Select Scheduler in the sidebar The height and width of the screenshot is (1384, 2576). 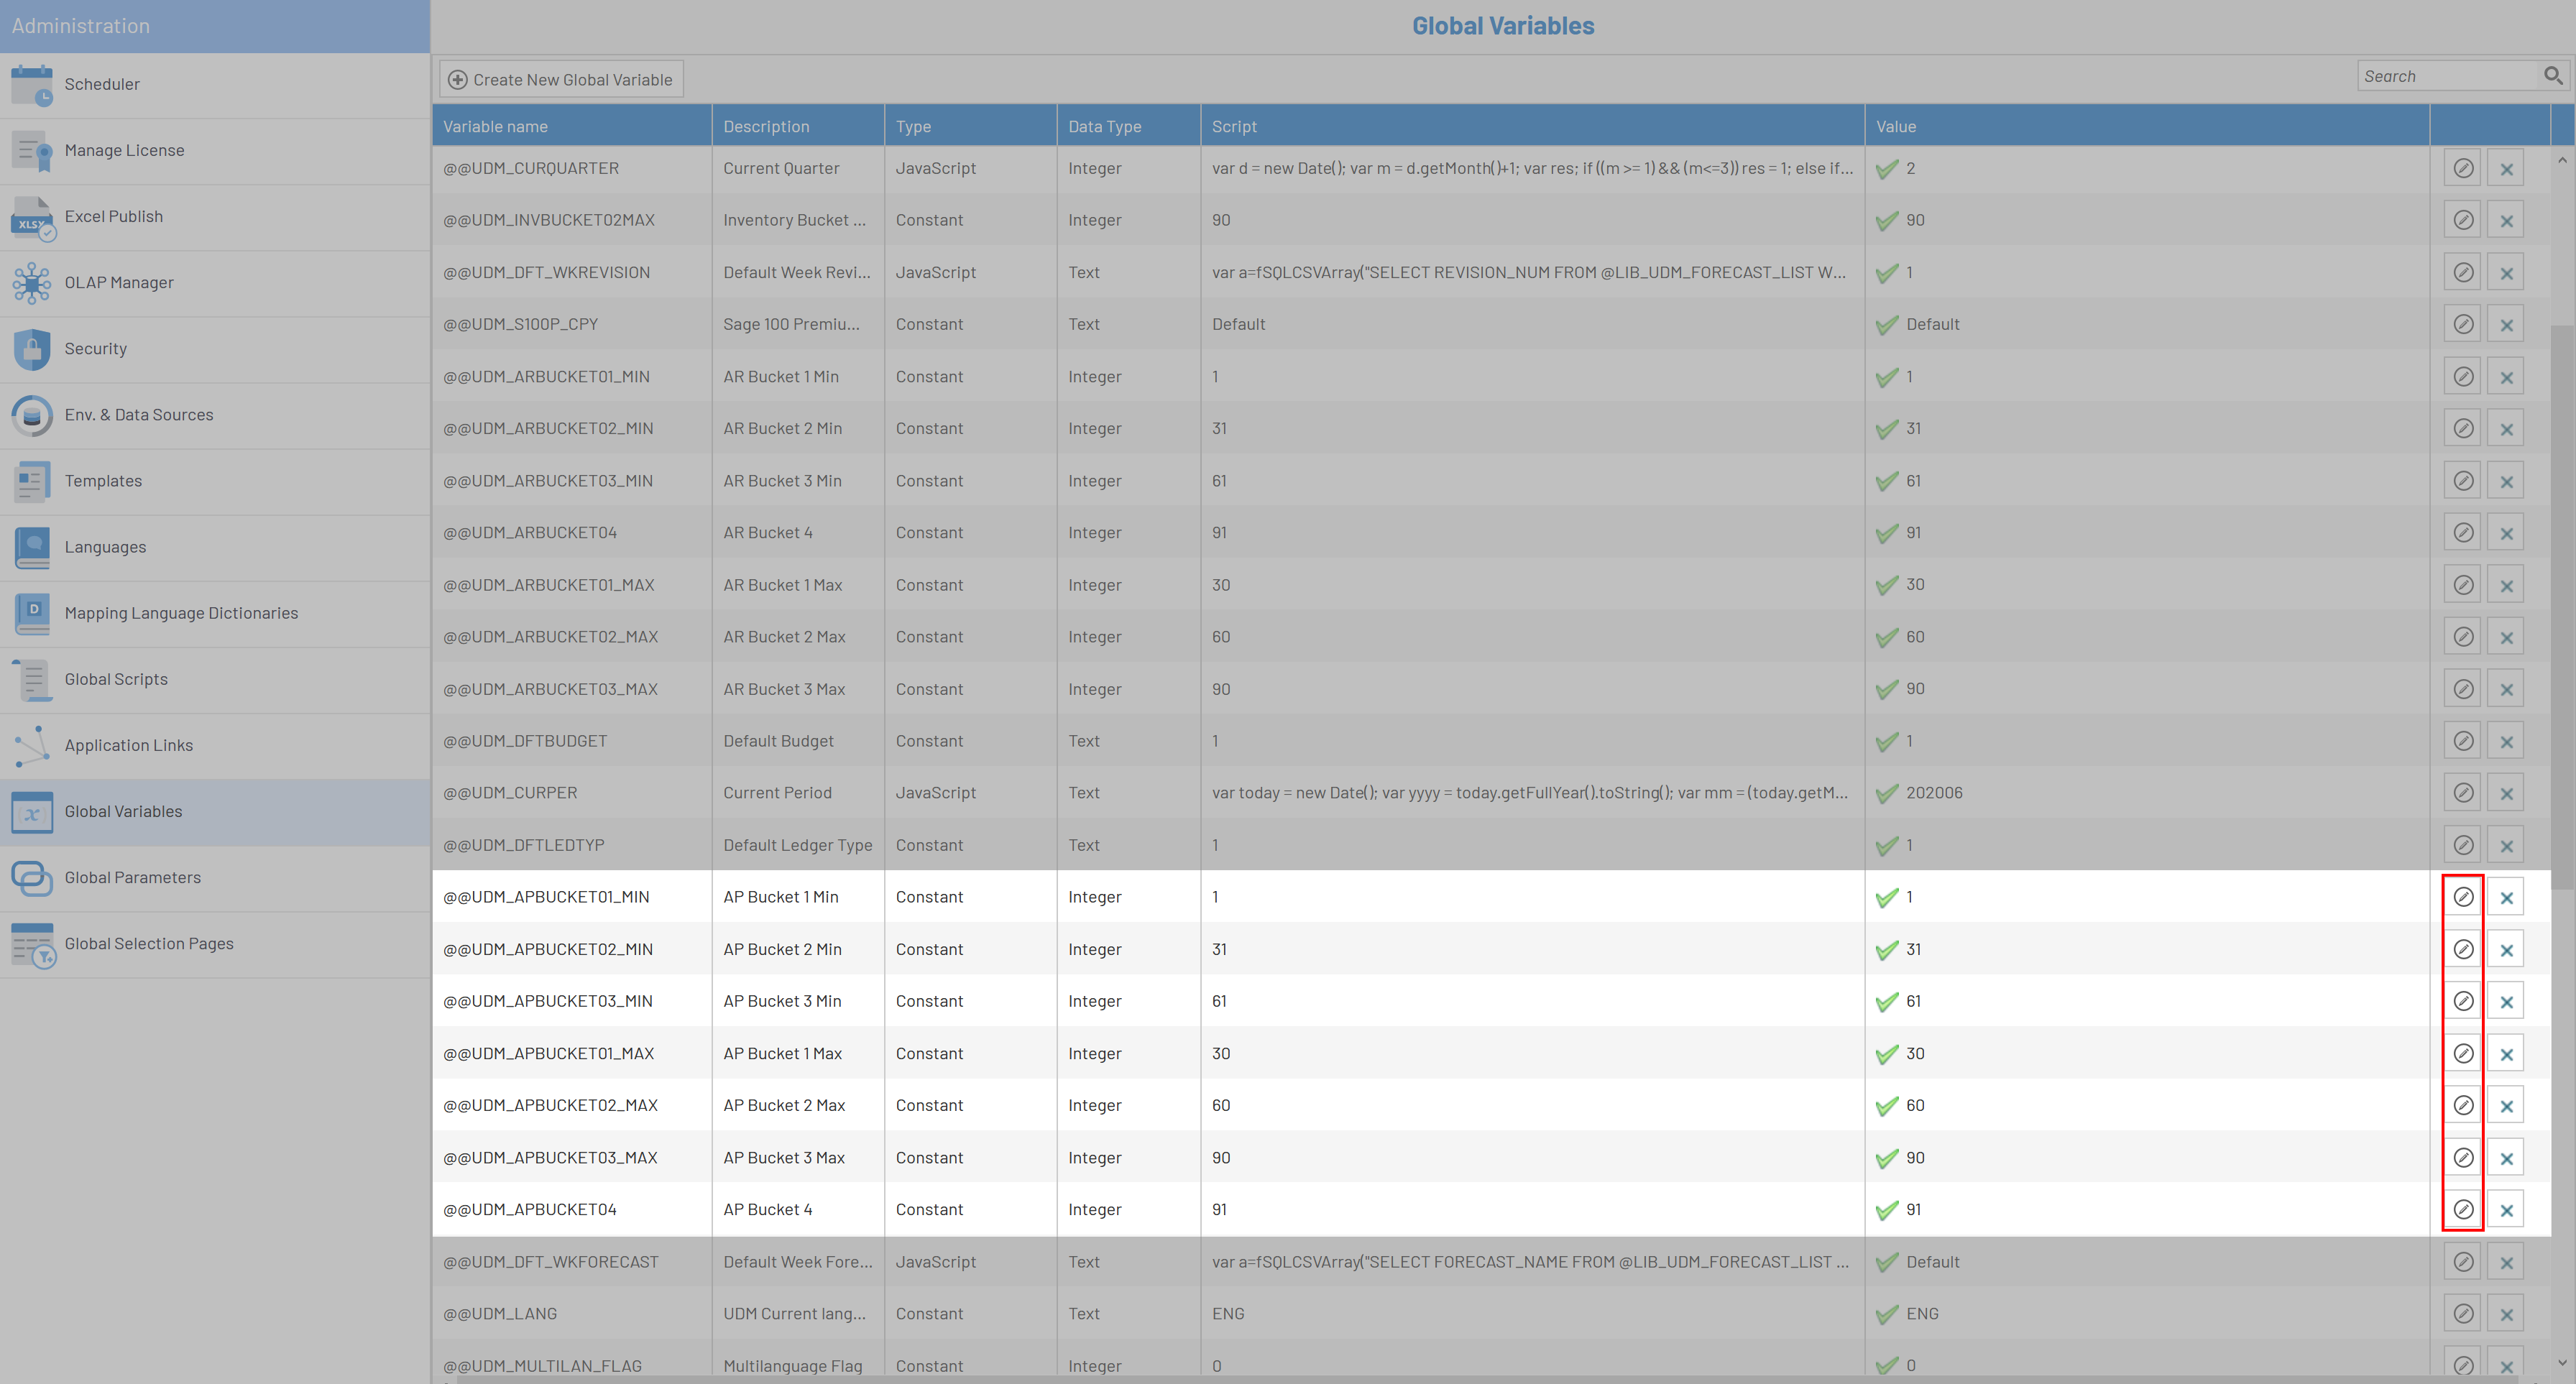point(215,85)
